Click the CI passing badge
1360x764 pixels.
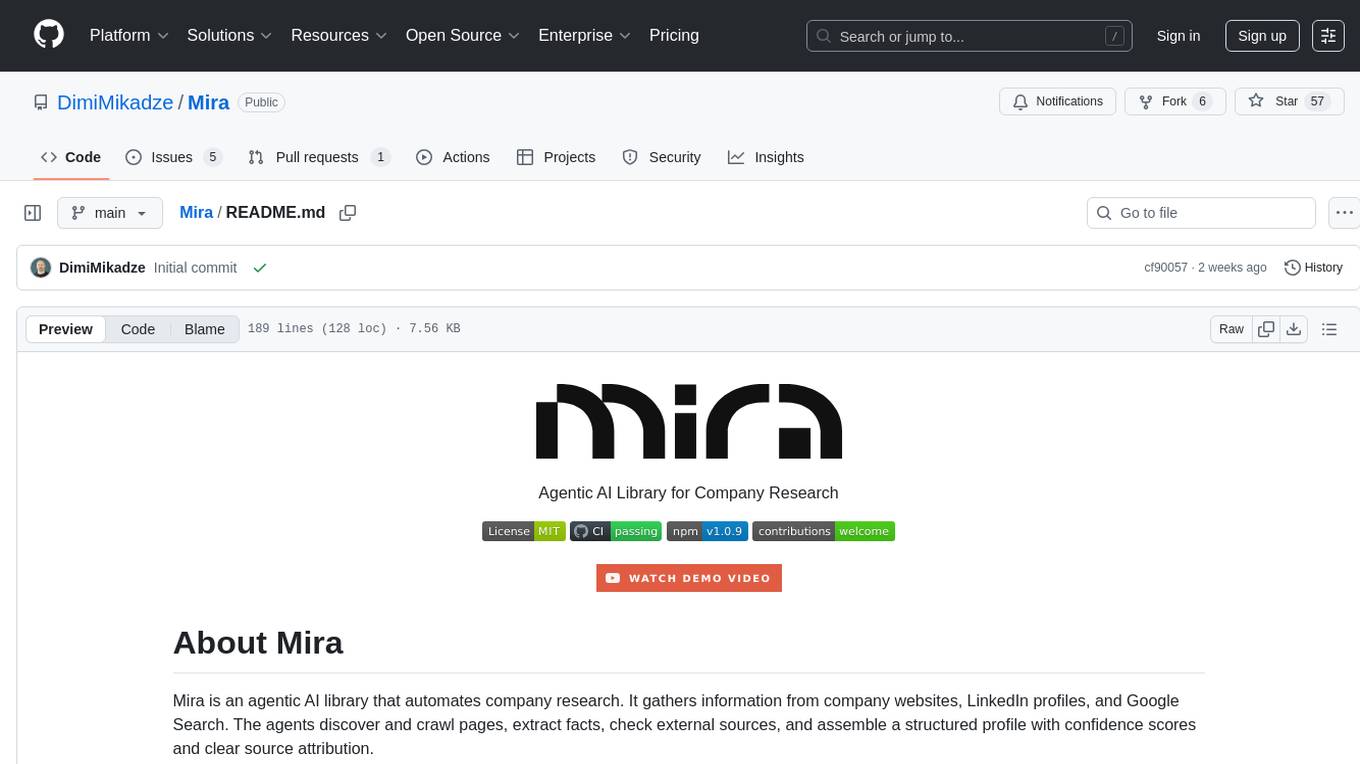(x=616, y=531)
